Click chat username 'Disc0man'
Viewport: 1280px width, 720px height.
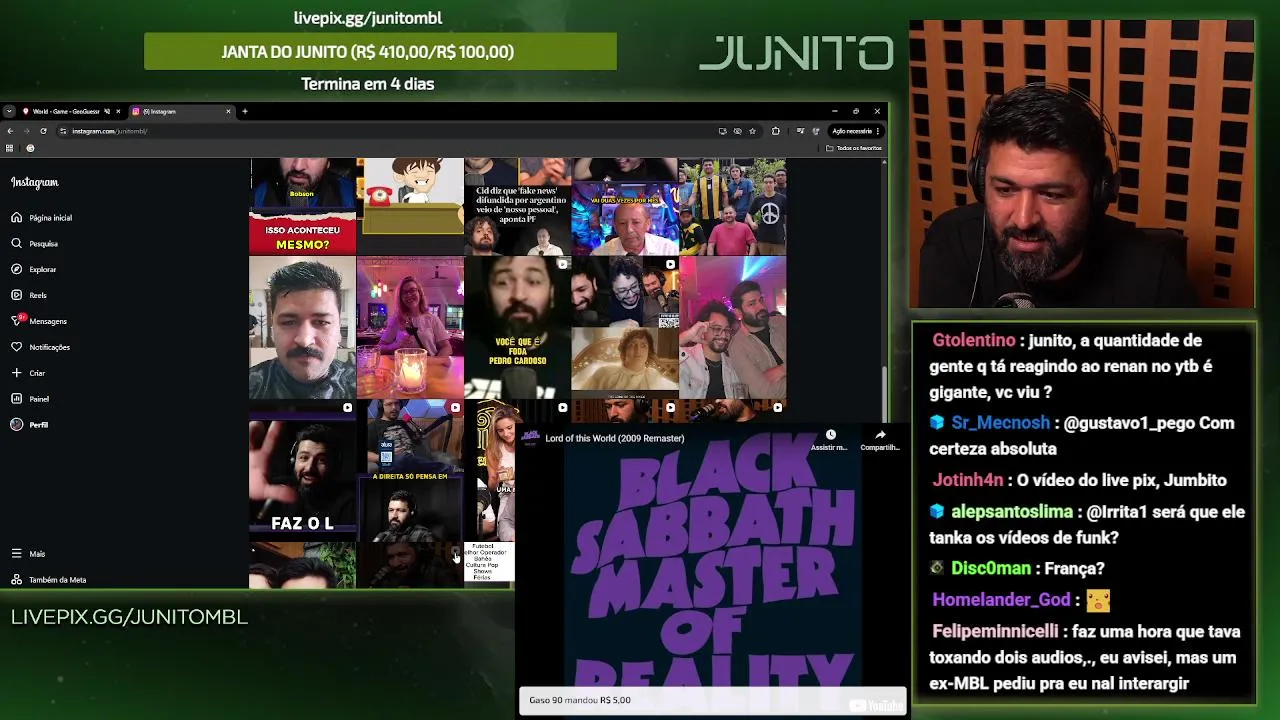pyautogui.click(x=990, y=568)
